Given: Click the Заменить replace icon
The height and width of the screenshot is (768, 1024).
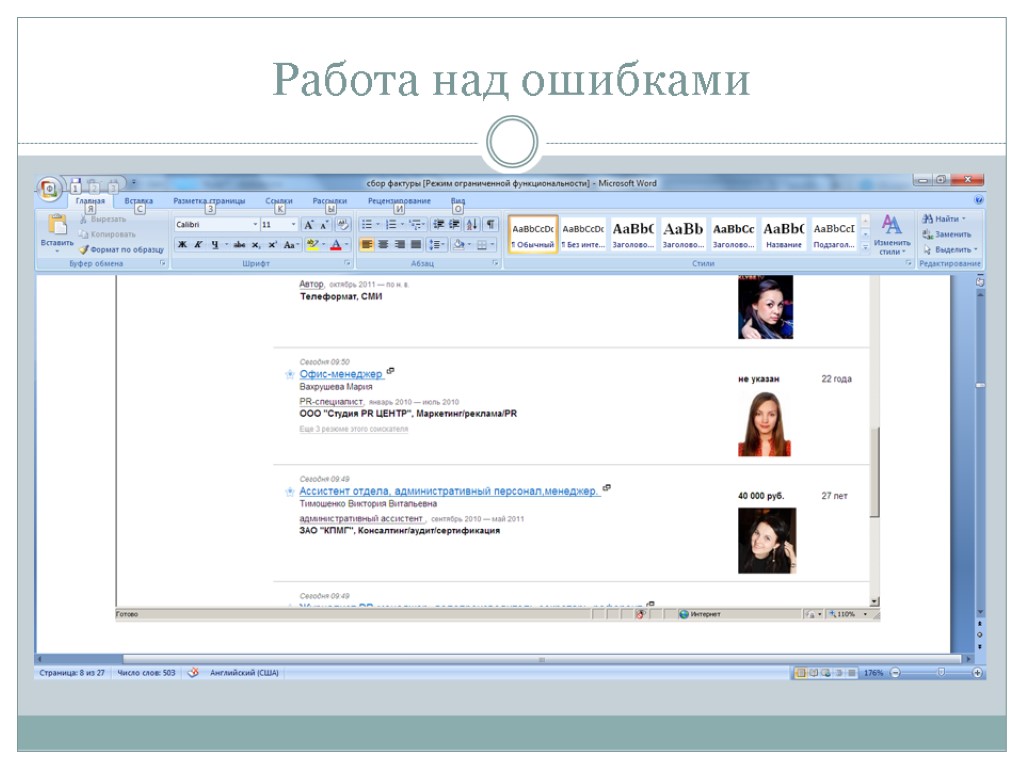Looking at the screenshot, I should [947, 234].
